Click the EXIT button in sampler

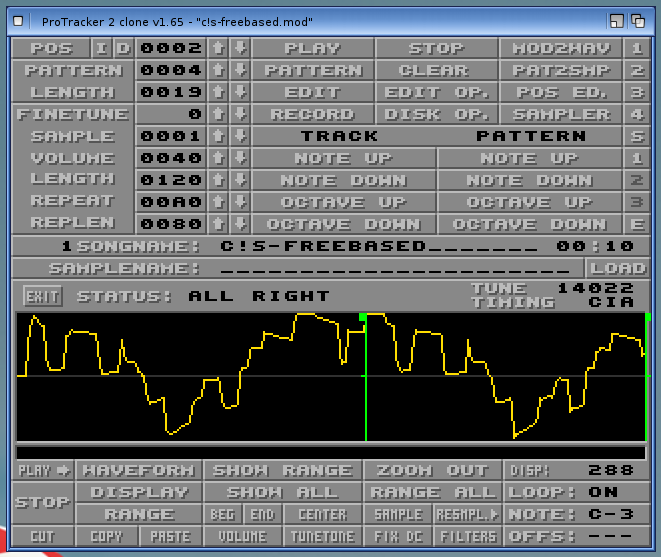coord(41,296)
